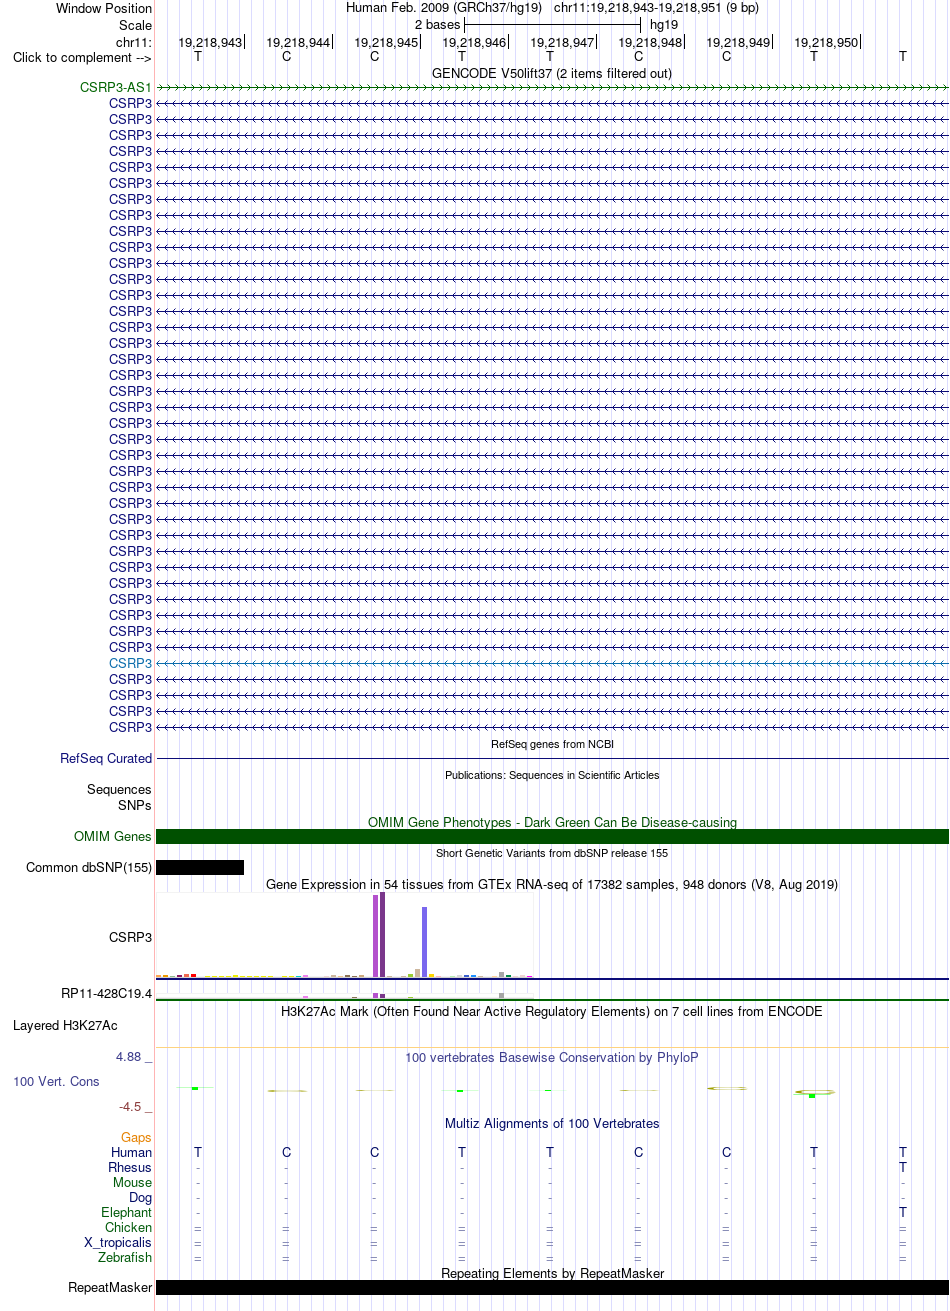Click the SNPs track label
The width and height of the screenshot is (950, 1311).
(135, 805)
